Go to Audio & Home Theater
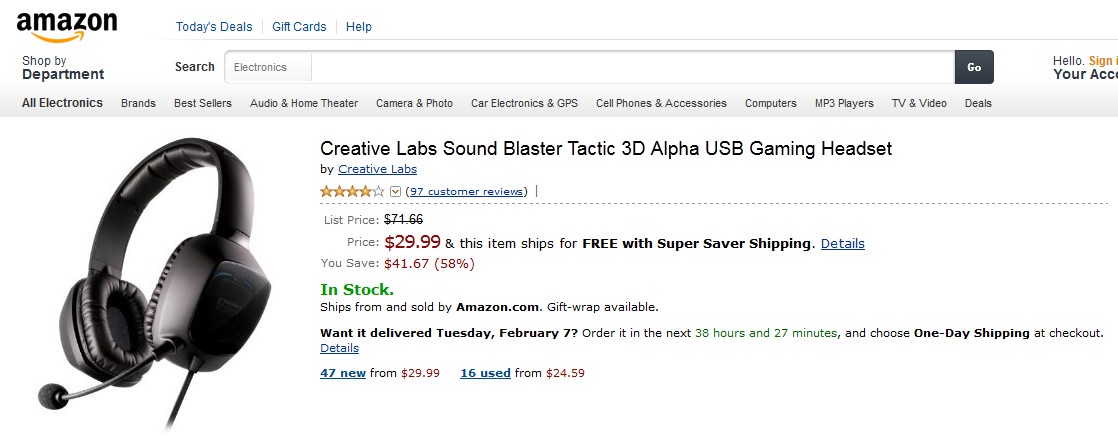This screenshot has width=1118, height=442. pos(304,103)
